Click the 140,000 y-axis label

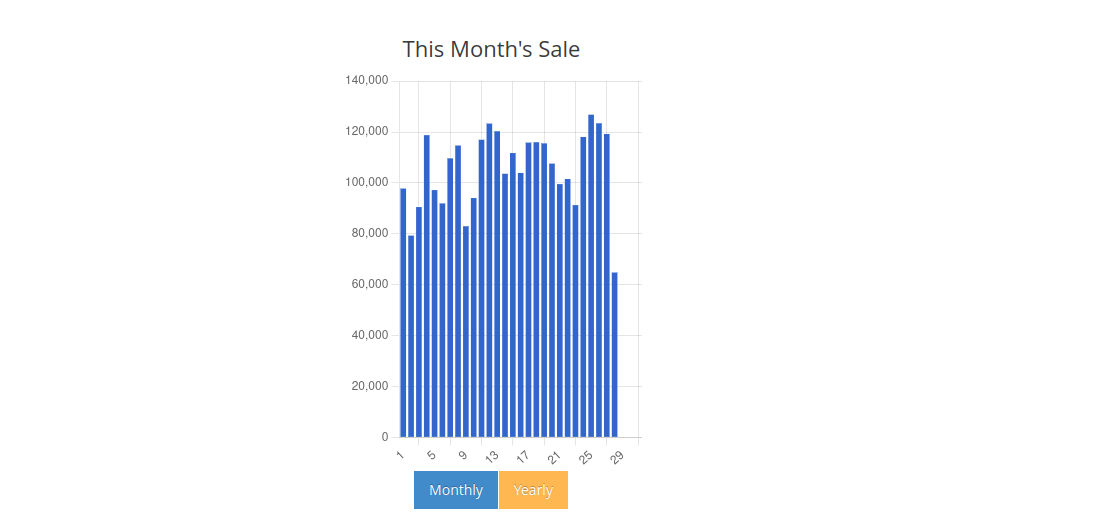[367, 80]
